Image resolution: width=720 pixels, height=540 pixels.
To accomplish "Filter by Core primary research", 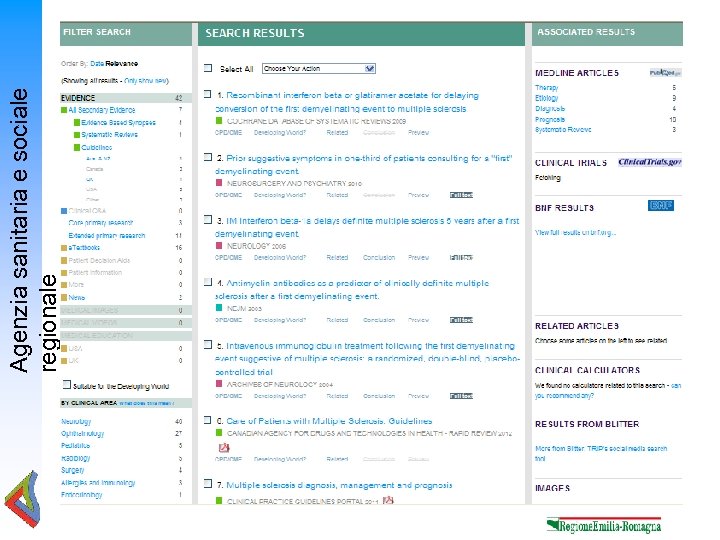I will click(x=101, y=223).
